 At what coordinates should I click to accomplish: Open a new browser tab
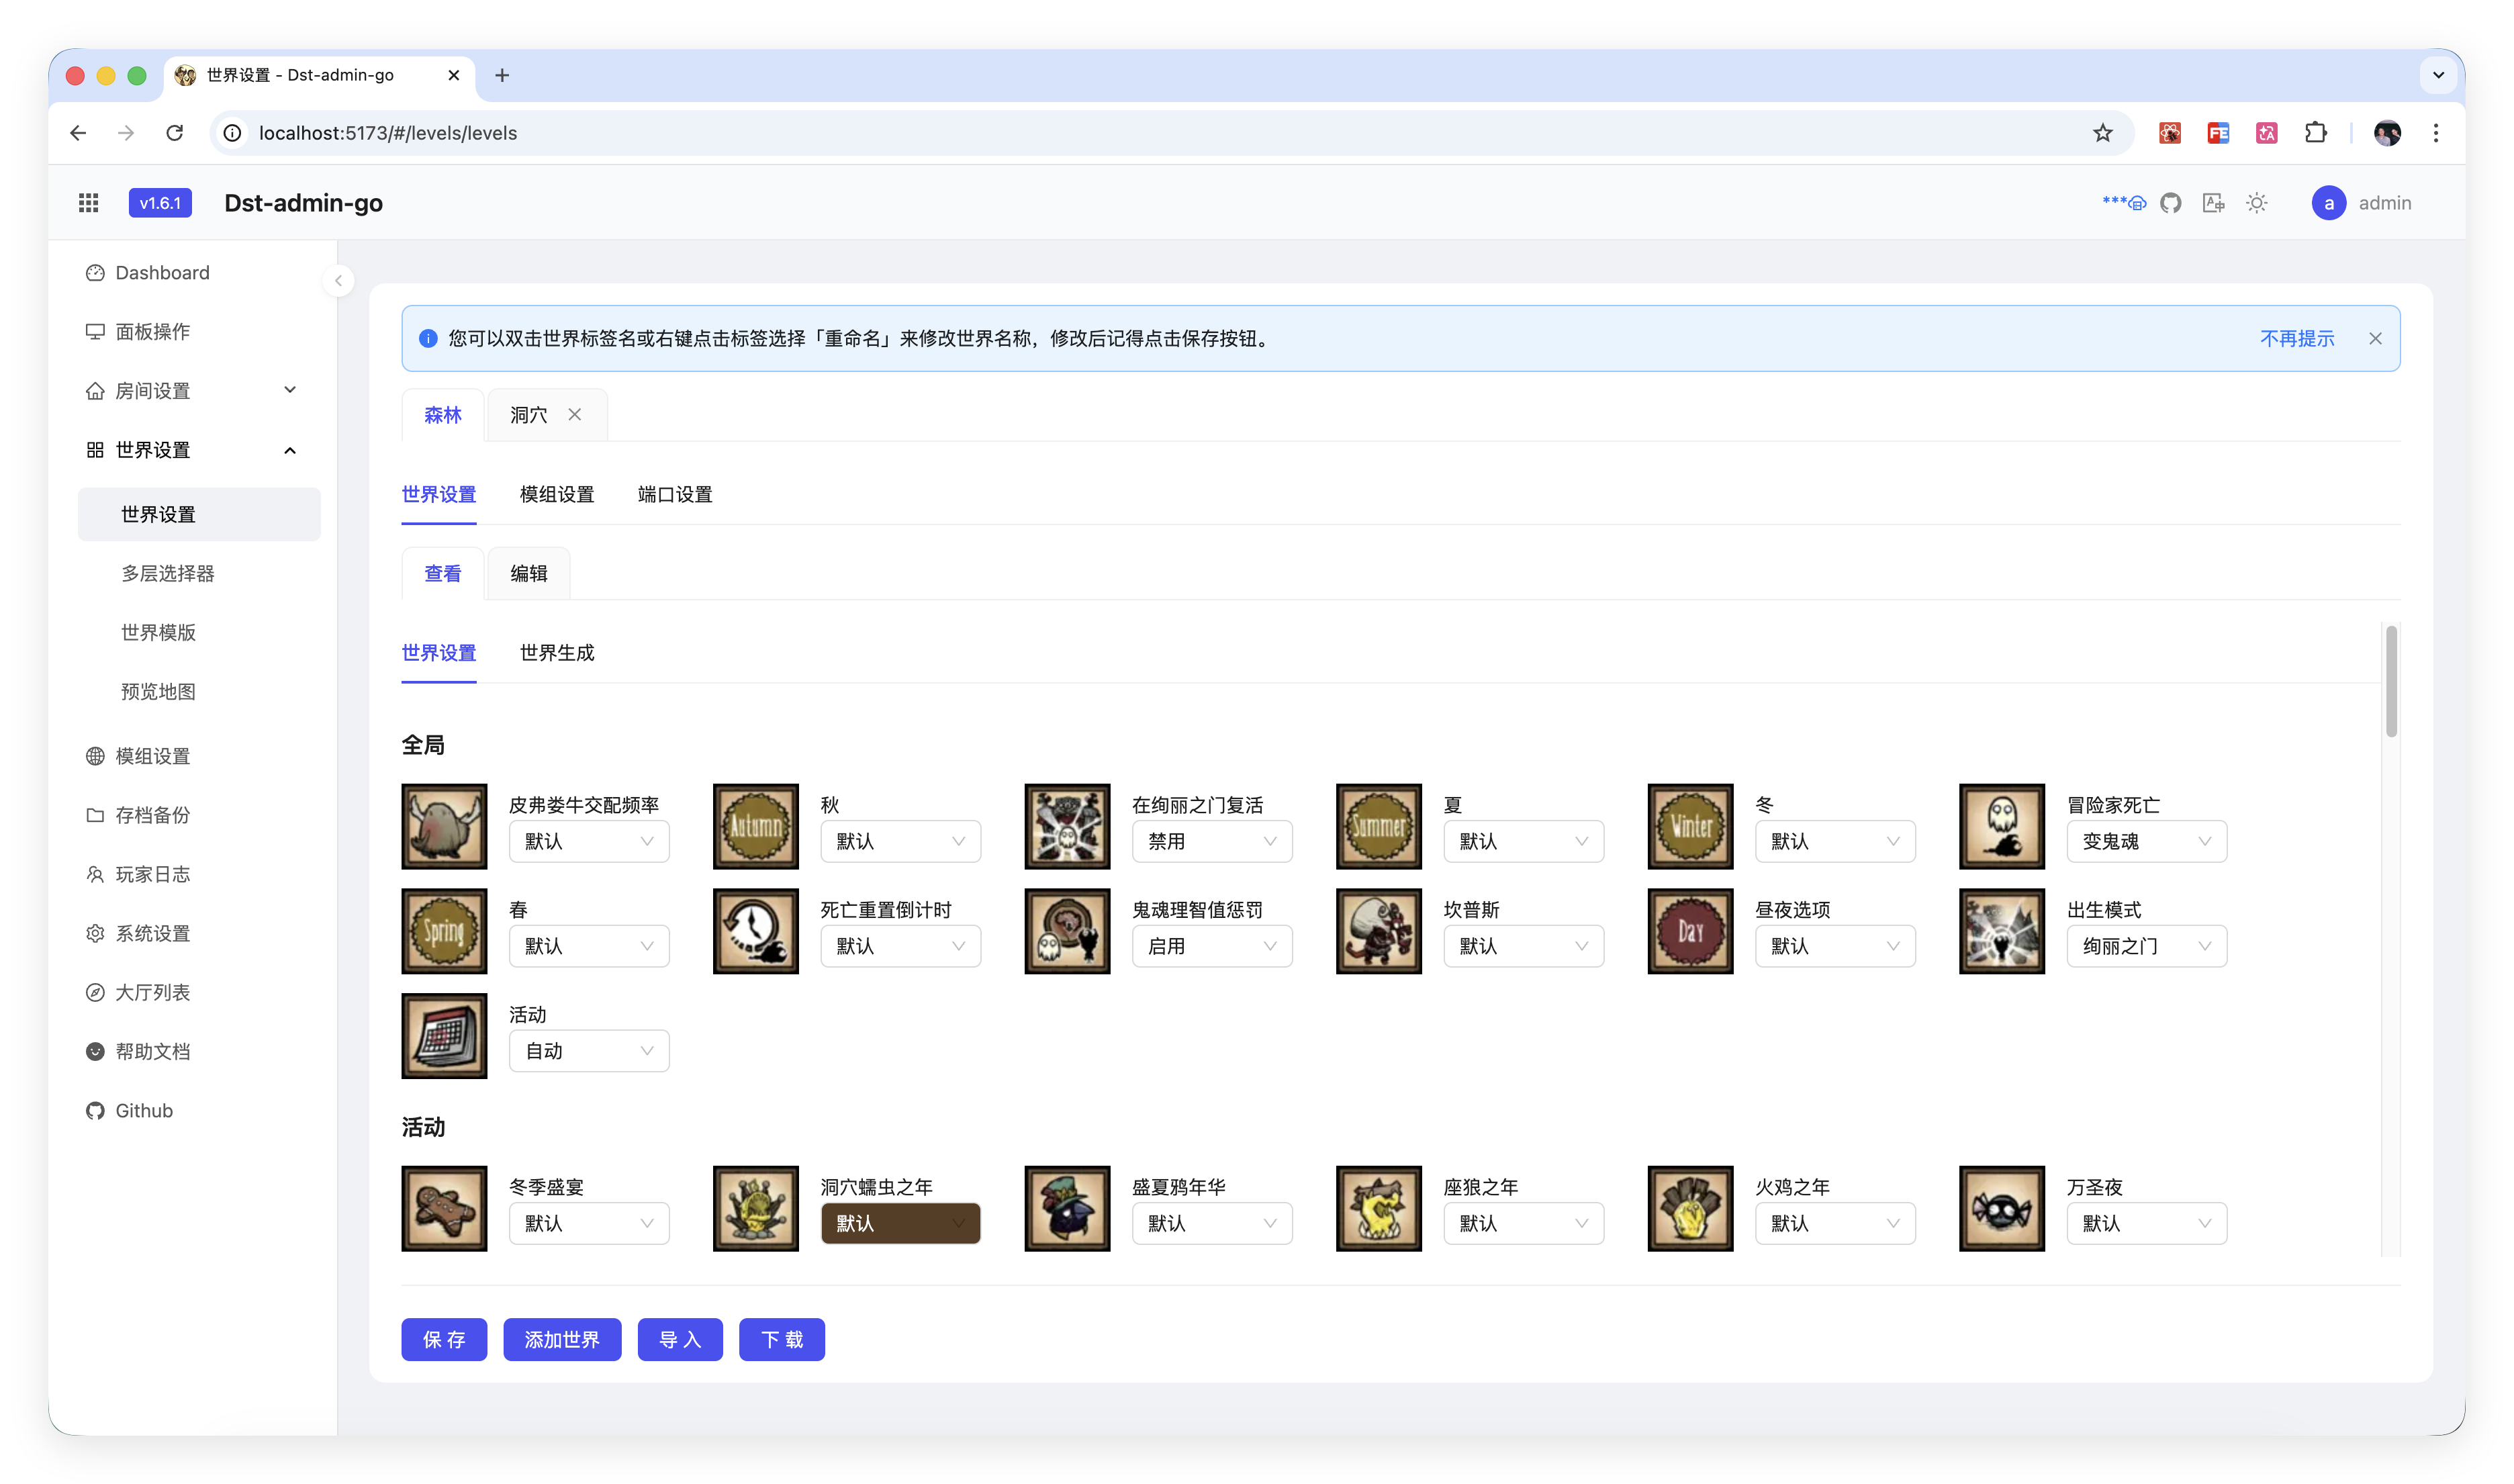[x=502, y=75]
